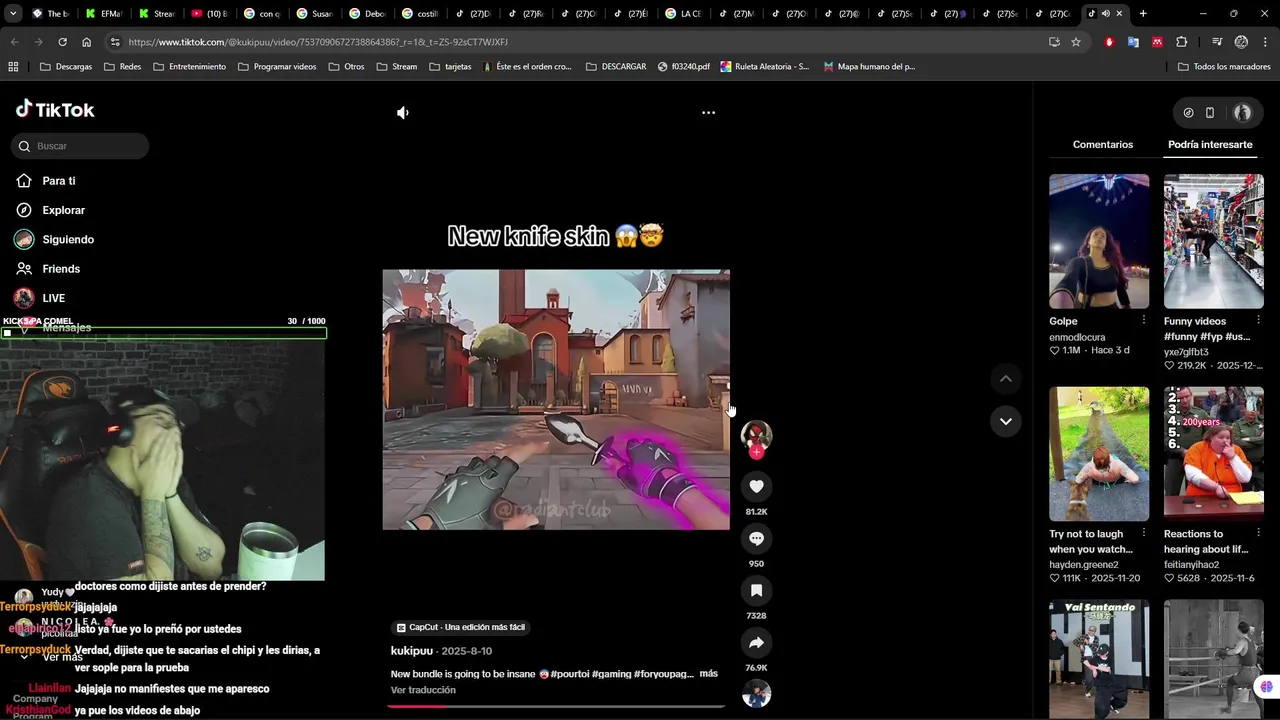Go back in browser history
Viewport: 1280px width, 720px height.
pos(14,42)
